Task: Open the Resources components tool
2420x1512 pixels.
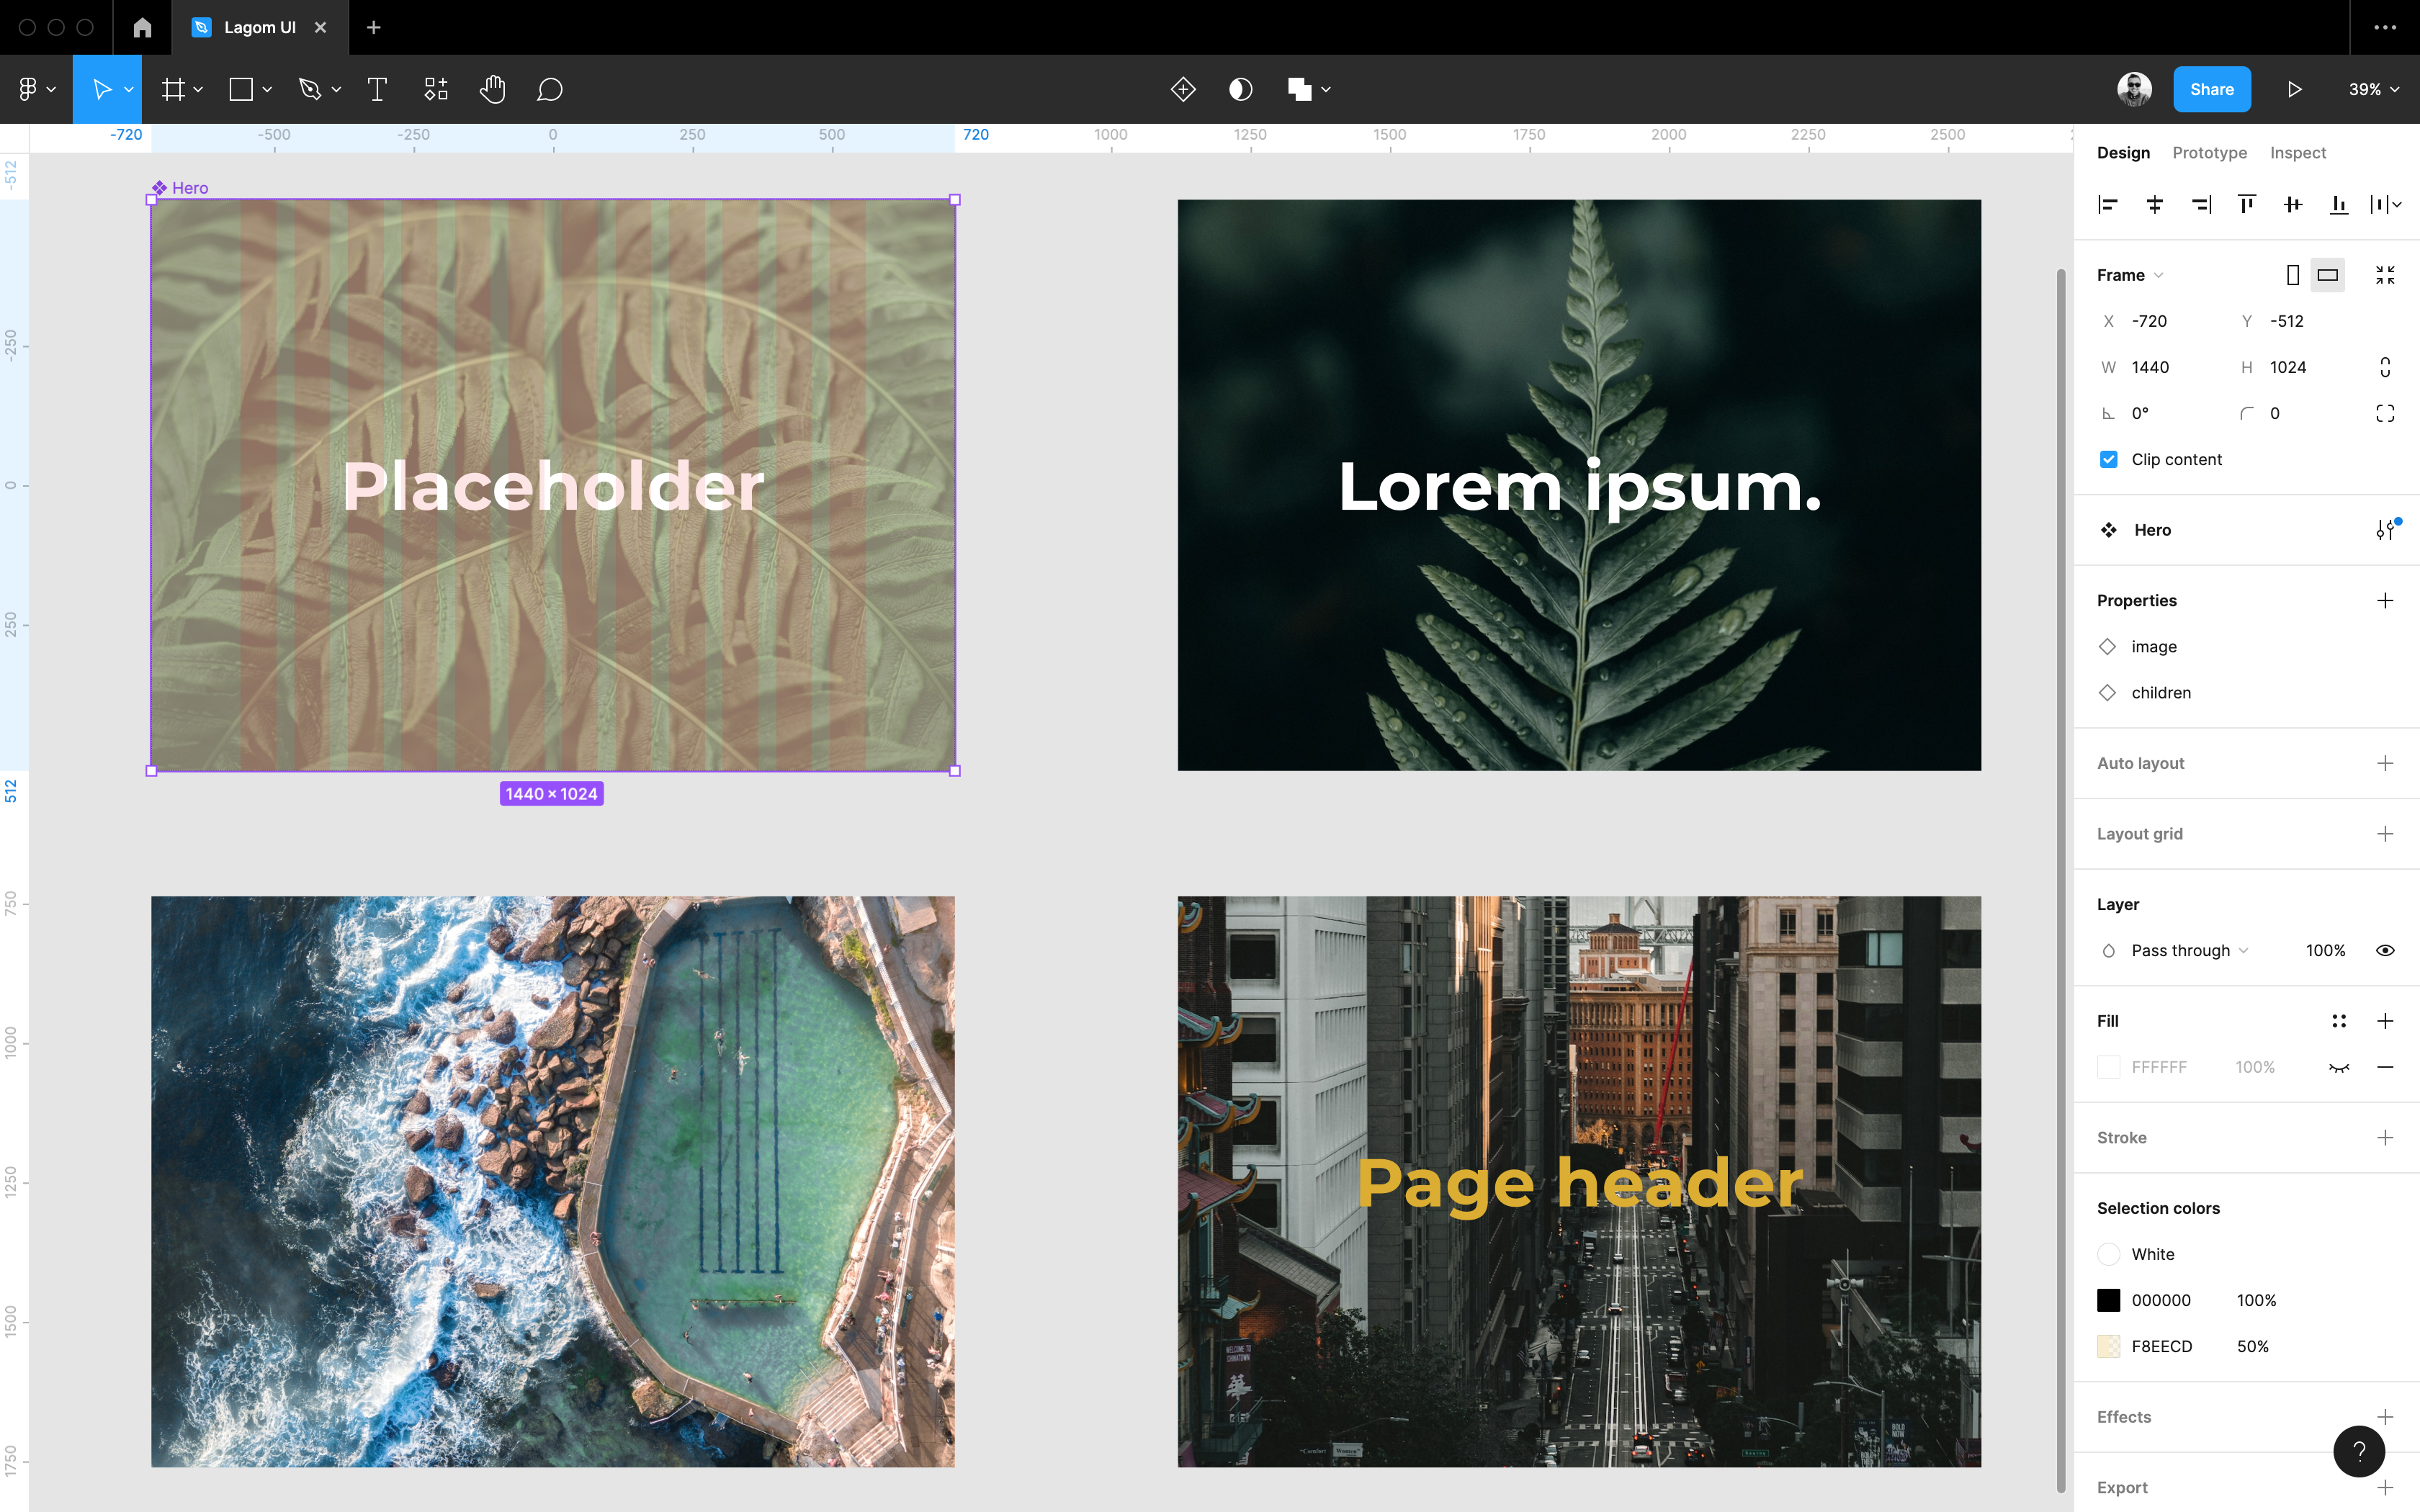Action: 436,90
